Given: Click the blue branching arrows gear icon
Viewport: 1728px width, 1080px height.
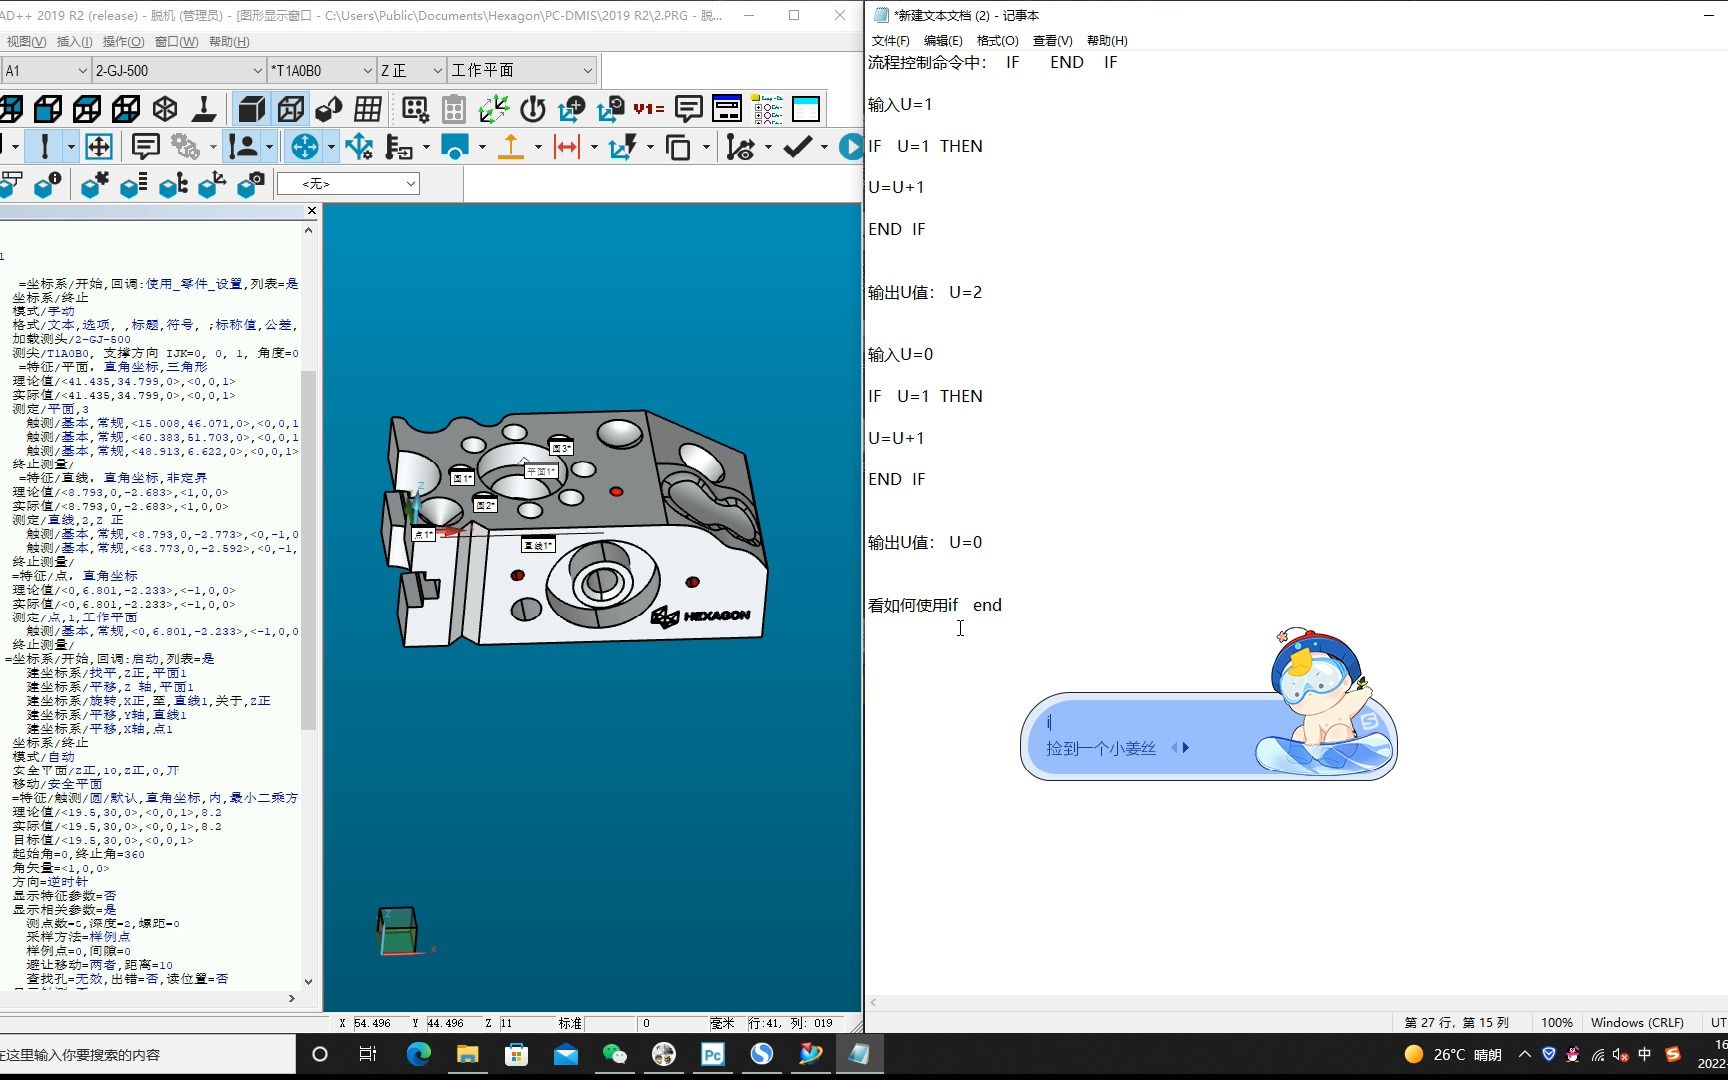Looking at the screenshot, I should (359, 146).
